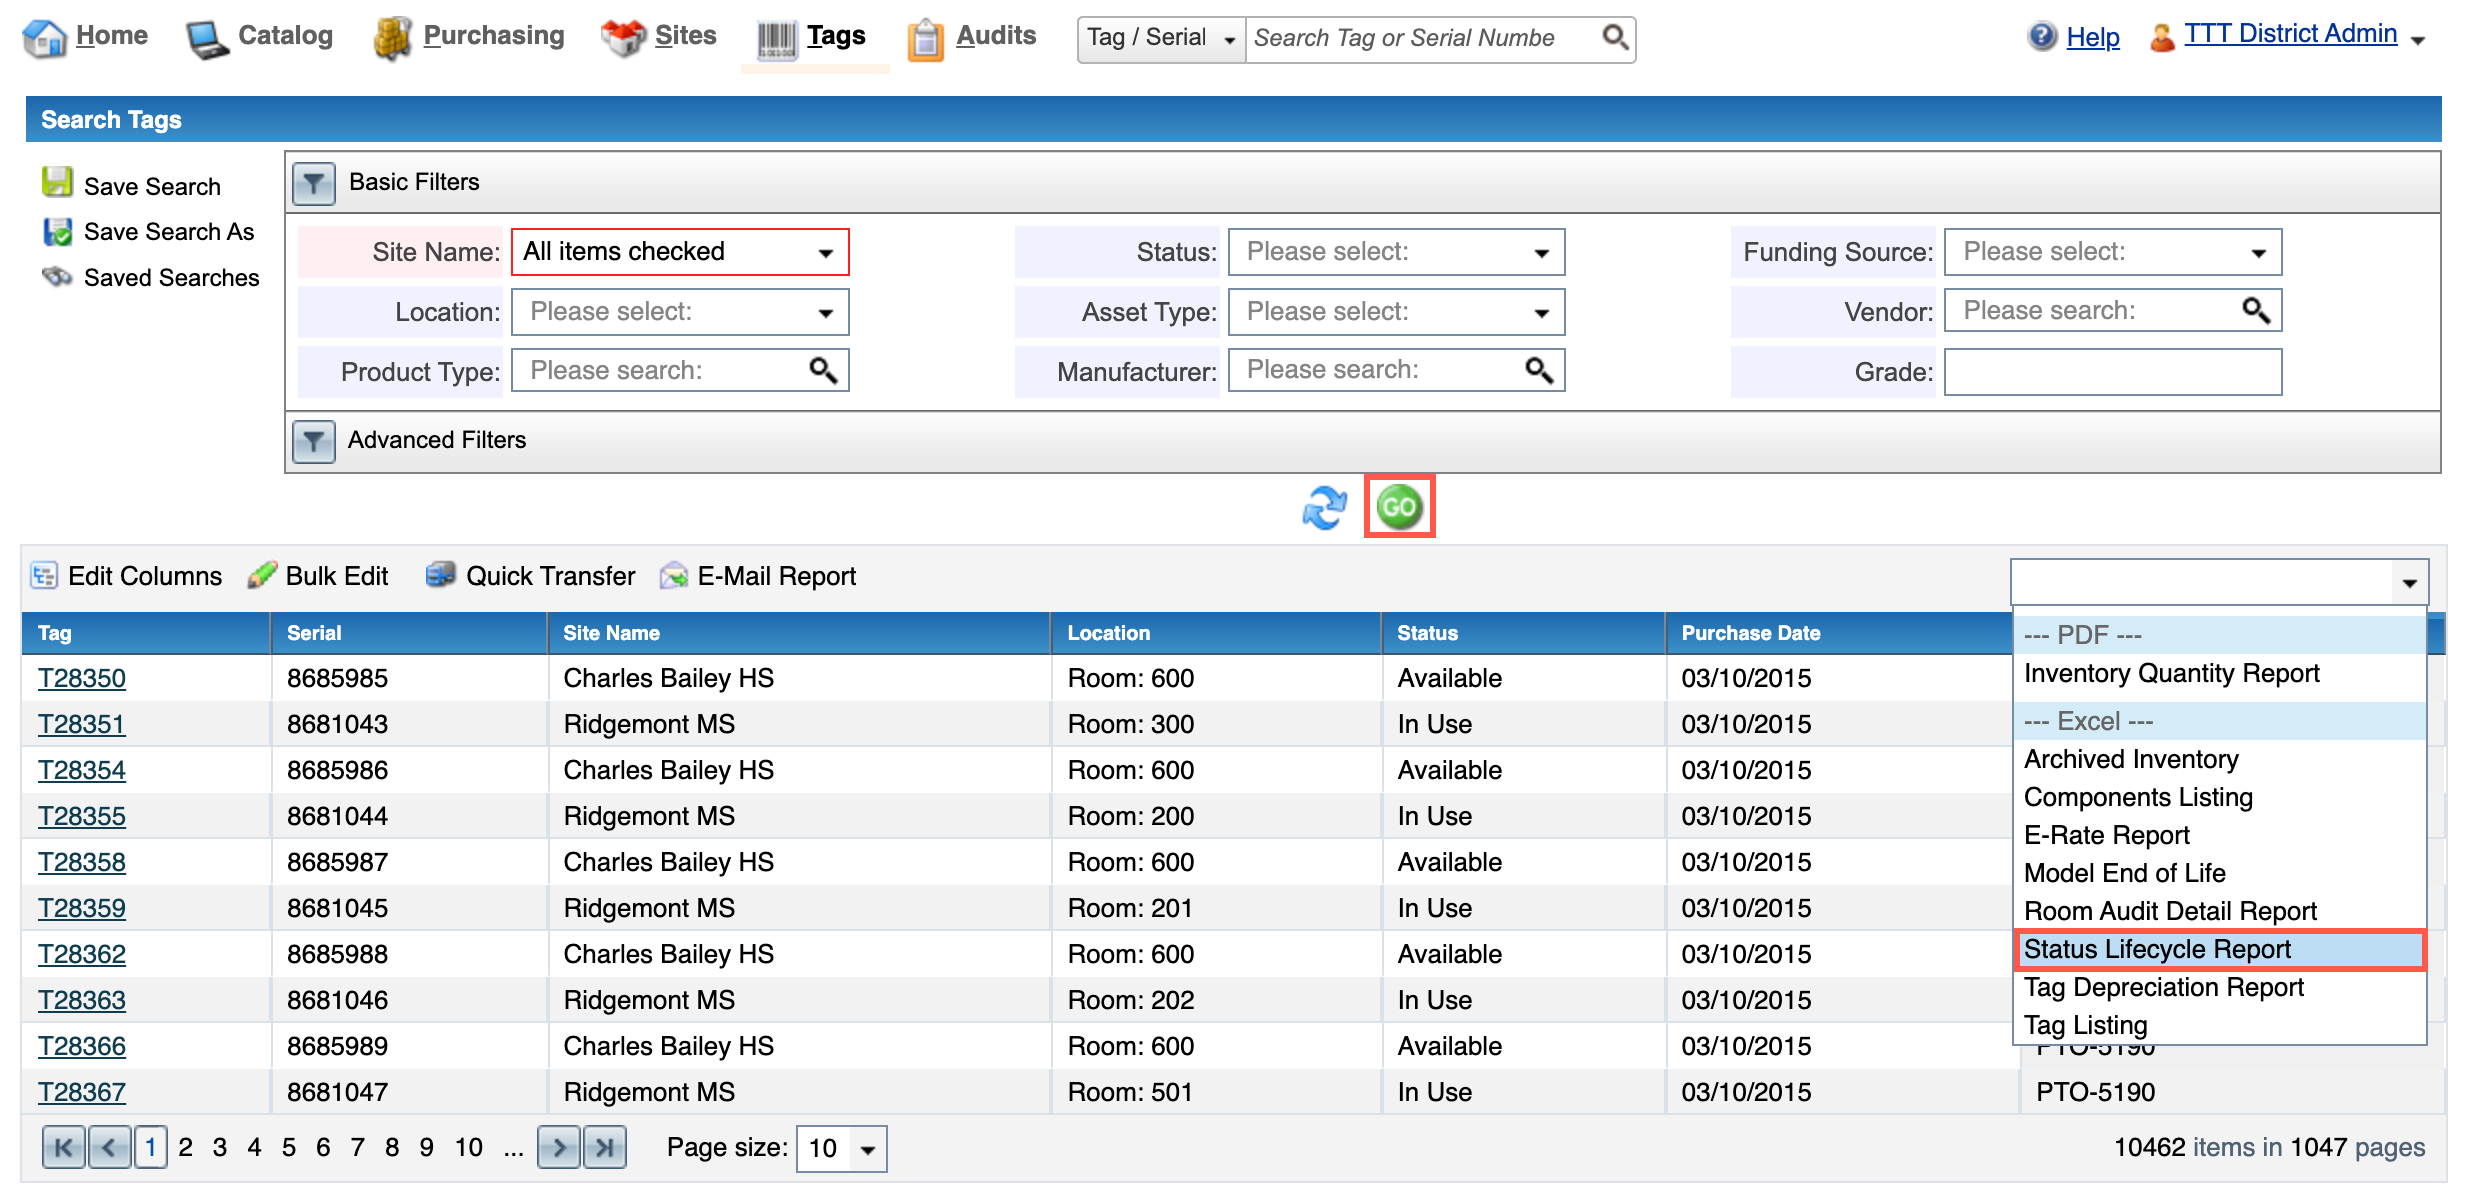This screenshot has width=2466, height=1184.
Task: Sort by the Status column header
Action: (x=1427, y=633)
